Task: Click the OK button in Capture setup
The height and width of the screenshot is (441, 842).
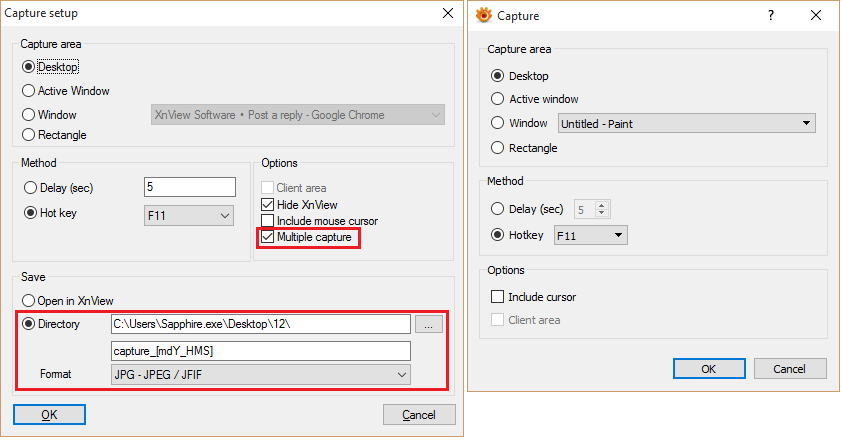Action: coord(49,414)
